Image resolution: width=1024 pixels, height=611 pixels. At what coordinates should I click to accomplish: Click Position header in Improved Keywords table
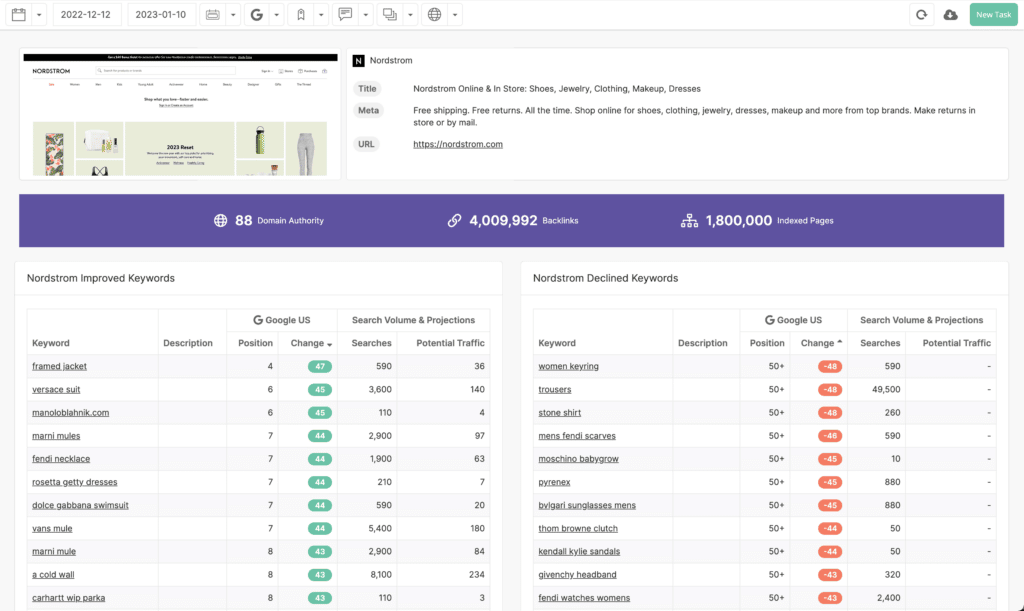(255, 343)
